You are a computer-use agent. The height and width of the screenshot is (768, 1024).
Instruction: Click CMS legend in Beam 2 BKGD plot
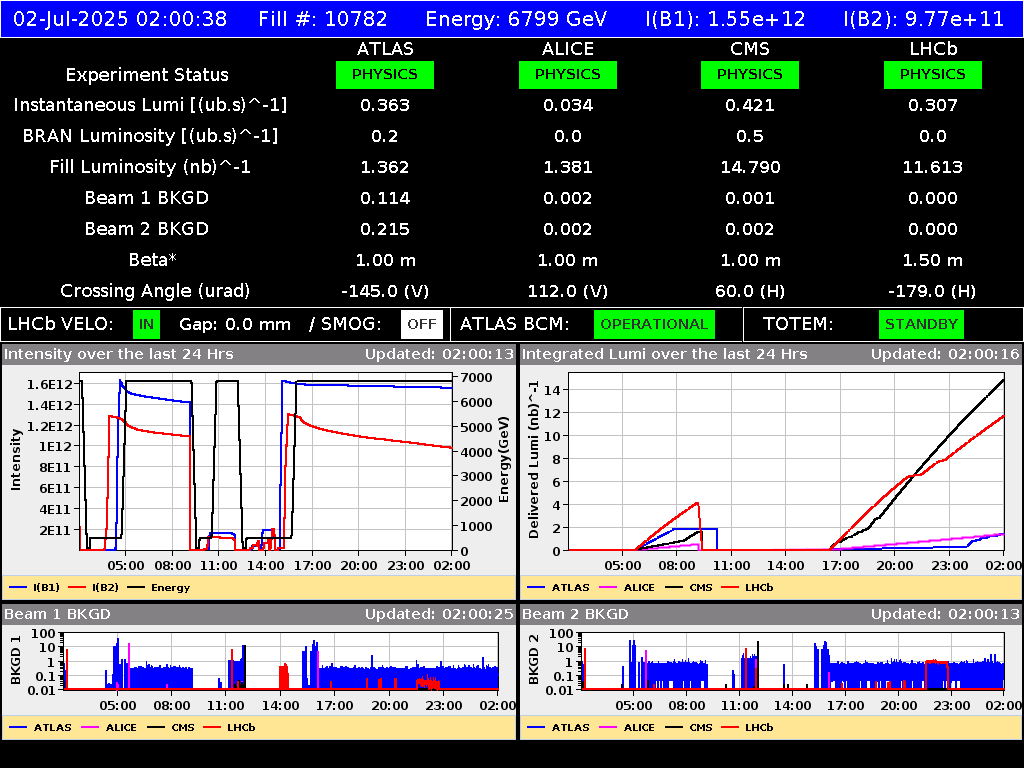click(x=689, y=728)
